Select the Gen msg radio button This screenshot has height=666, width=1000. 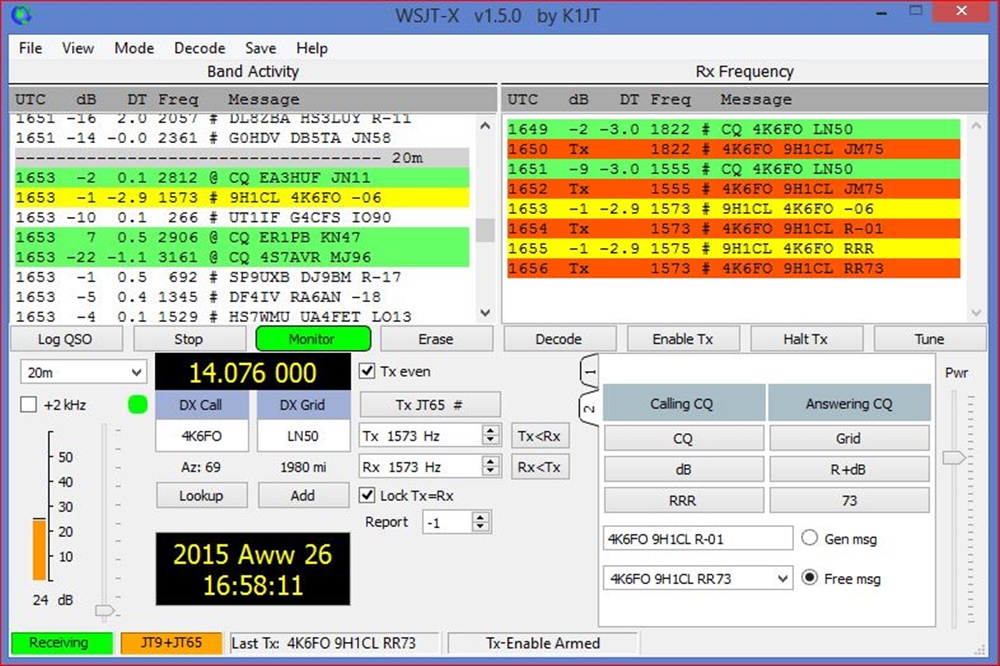(x=810, y=538)
